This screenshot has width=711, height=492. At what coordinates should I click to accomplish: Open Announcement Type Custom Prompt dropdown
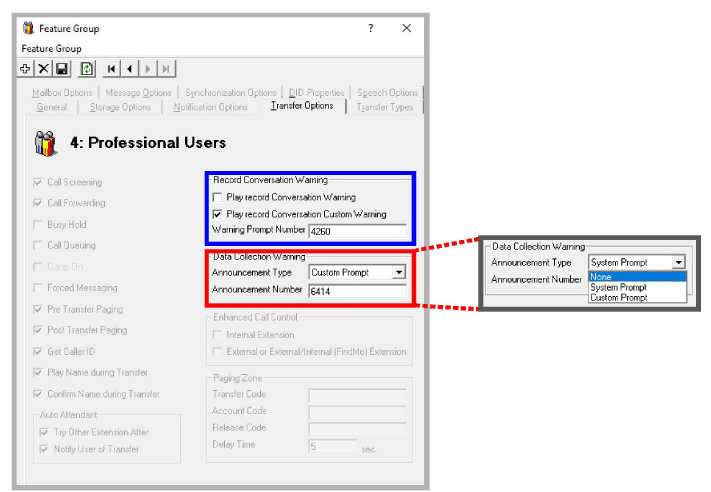point(399,273)
